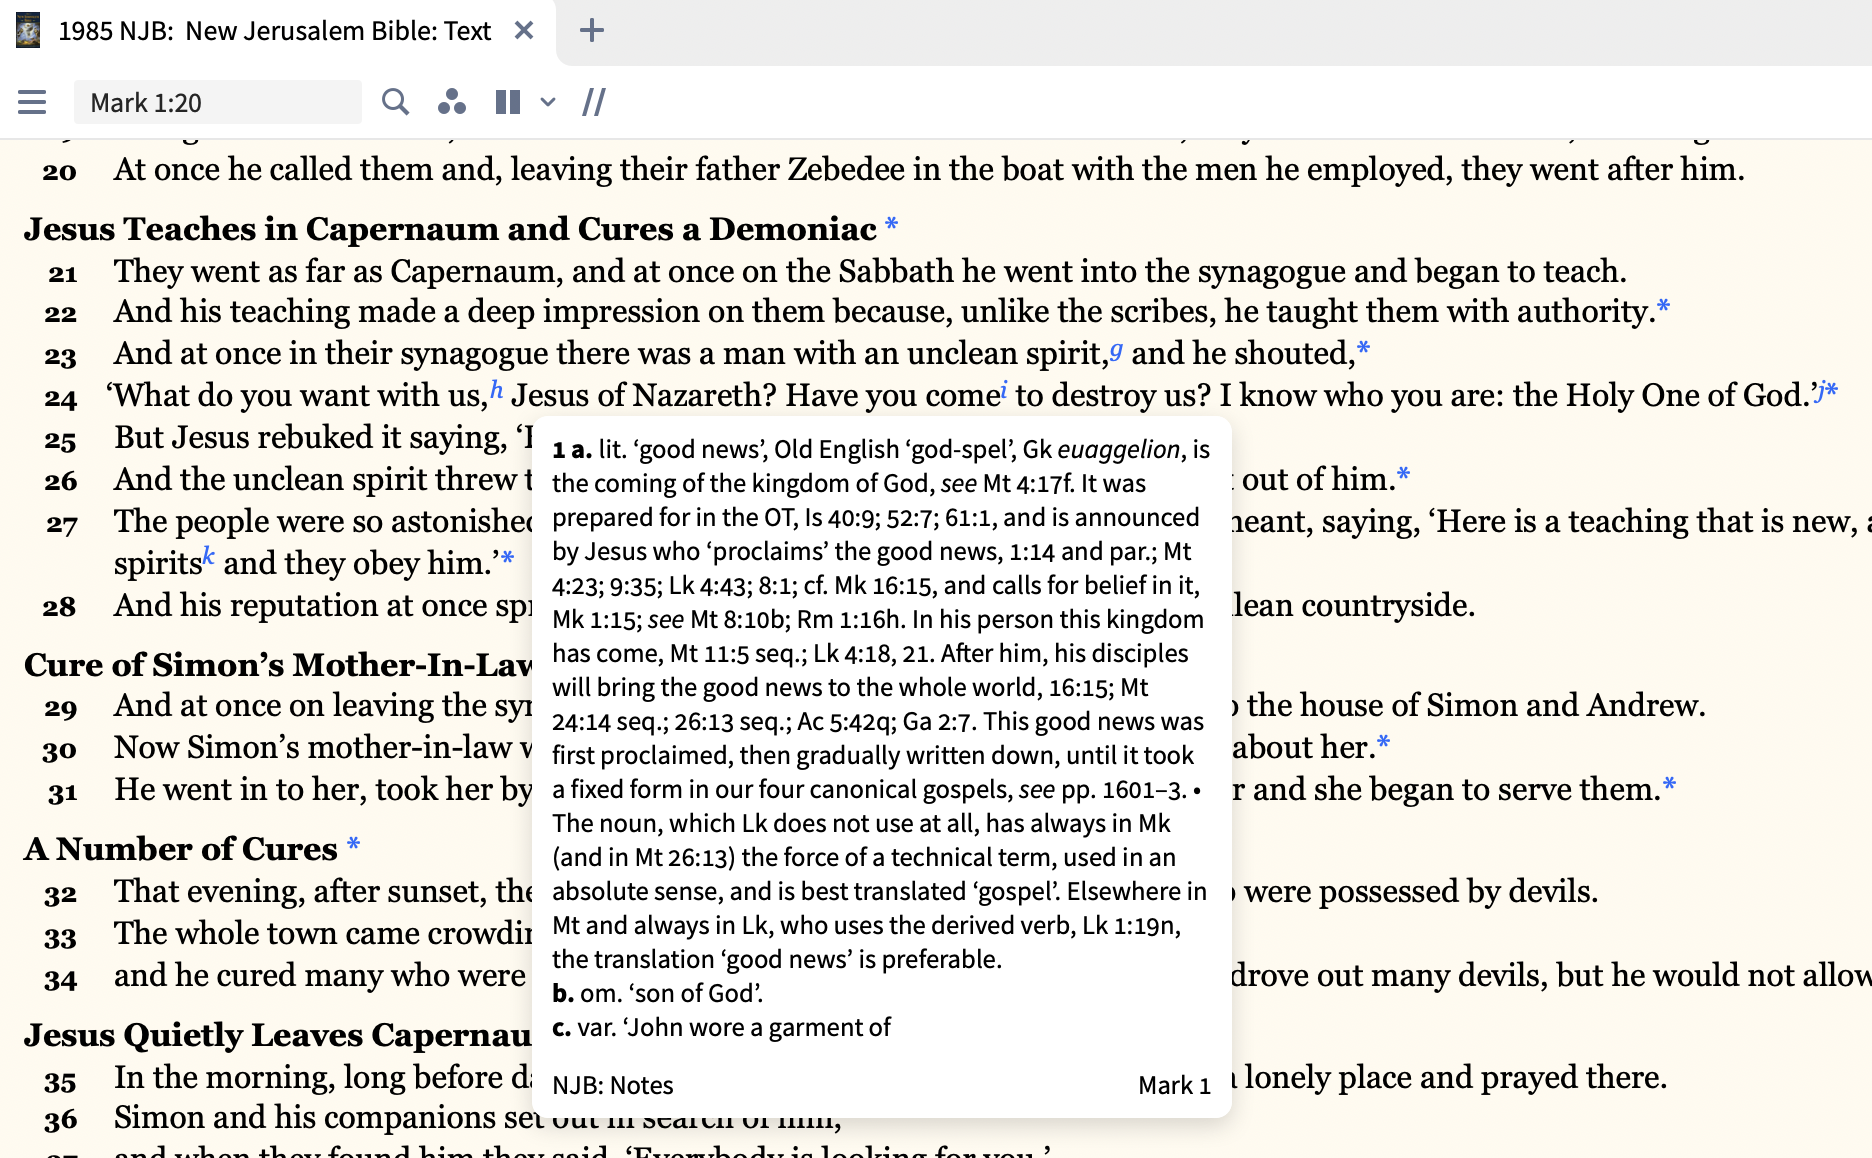Click 'Mark 1' in popup footer
The height and width of the screenshot is (1158, 1872).
1174,1085
